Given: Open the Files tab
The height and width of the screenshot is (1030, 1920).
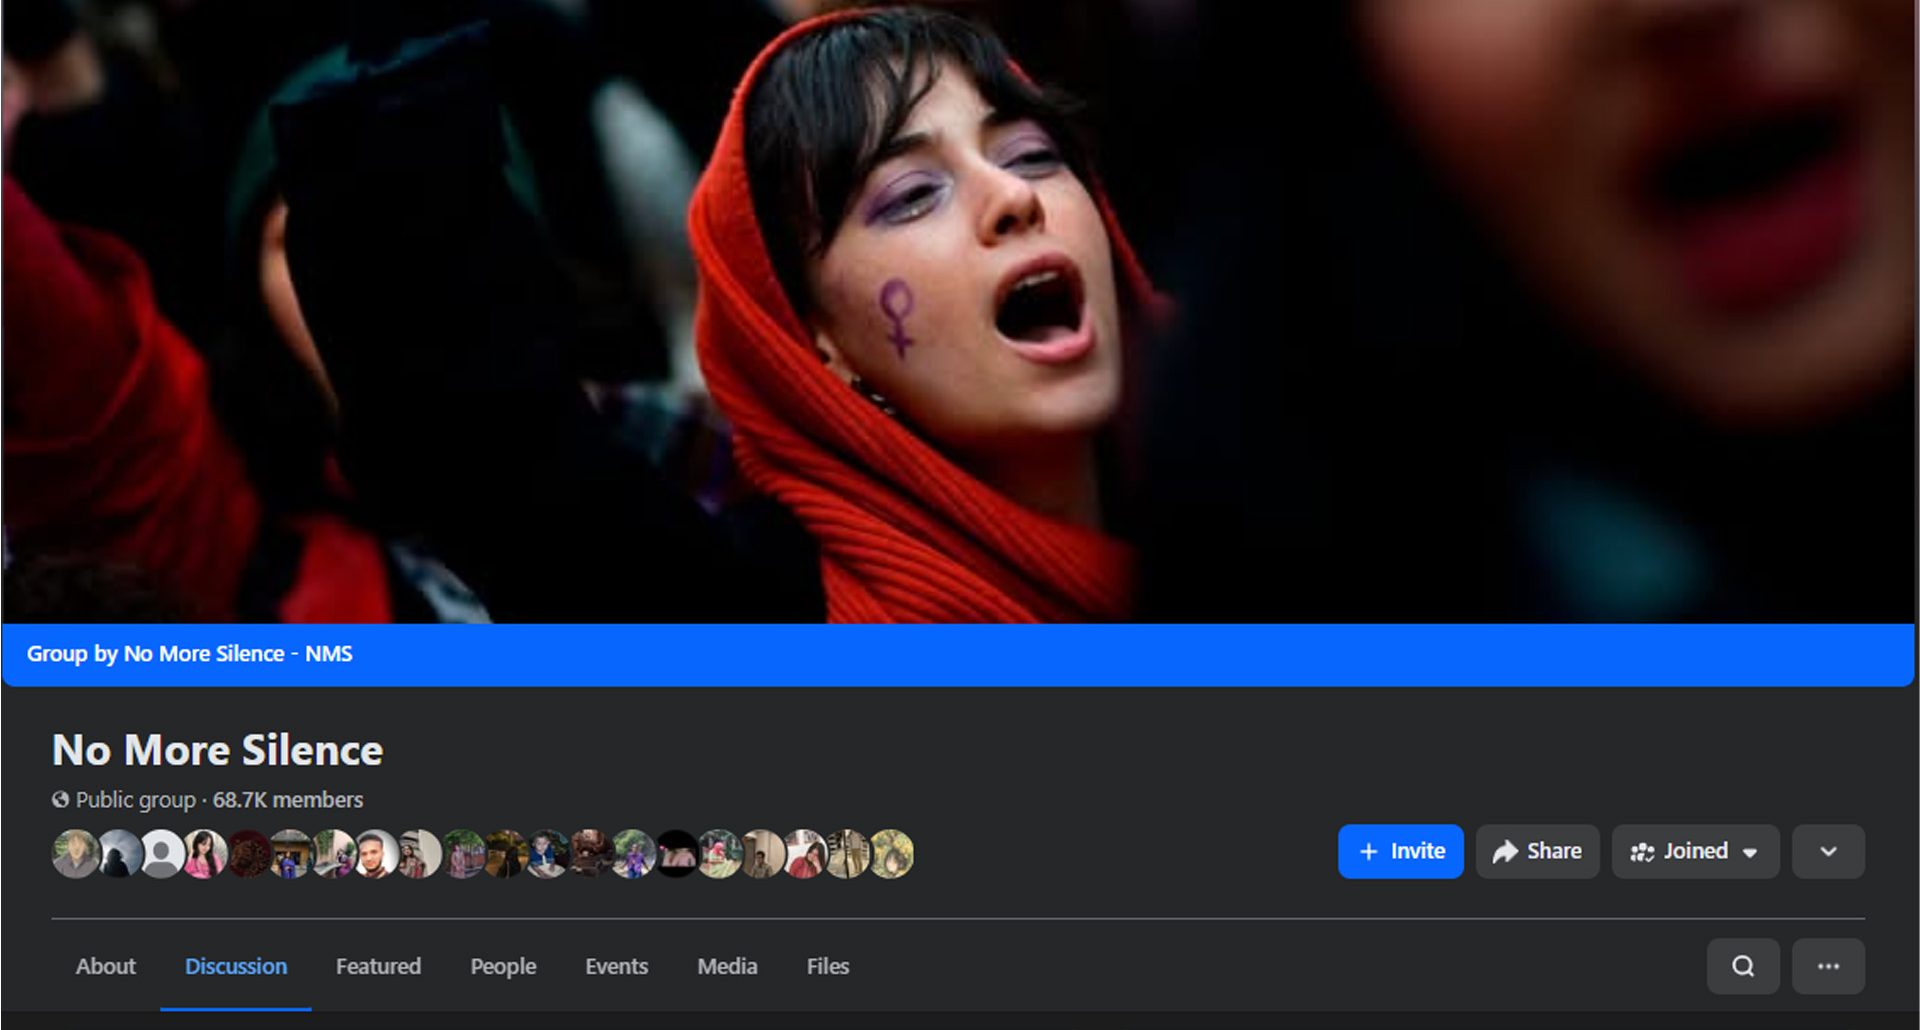Looking at the screenshot, I should (828, 966).
